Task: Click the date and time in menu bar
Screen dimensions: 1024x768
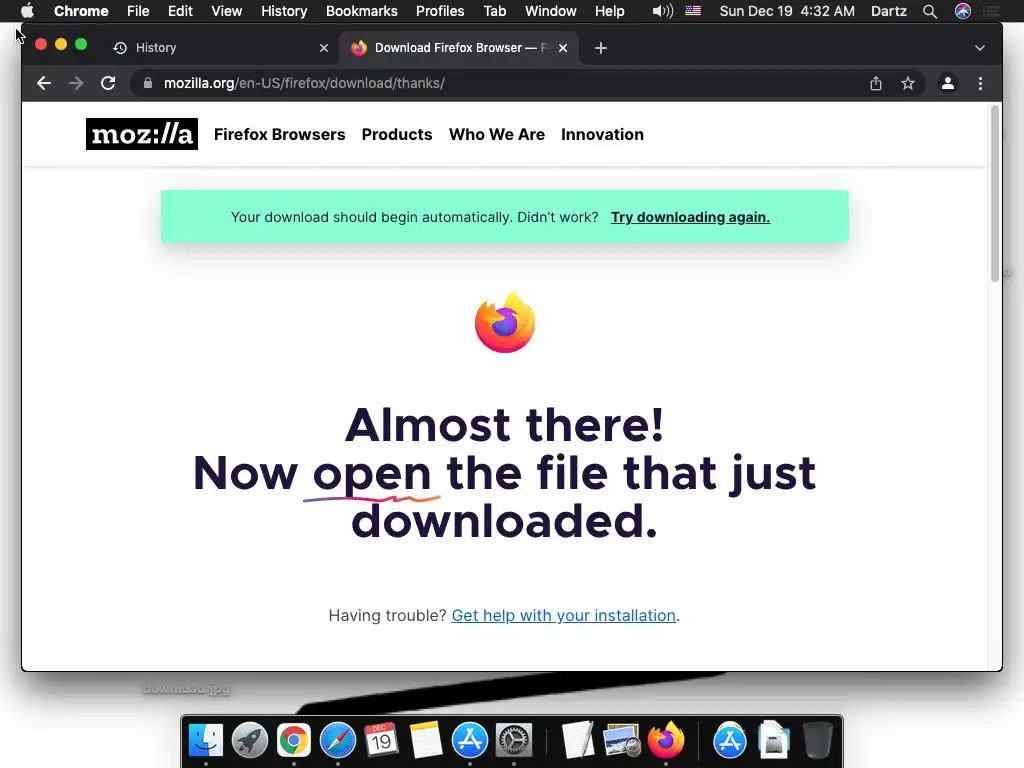Action: click(x=787, y=11)
